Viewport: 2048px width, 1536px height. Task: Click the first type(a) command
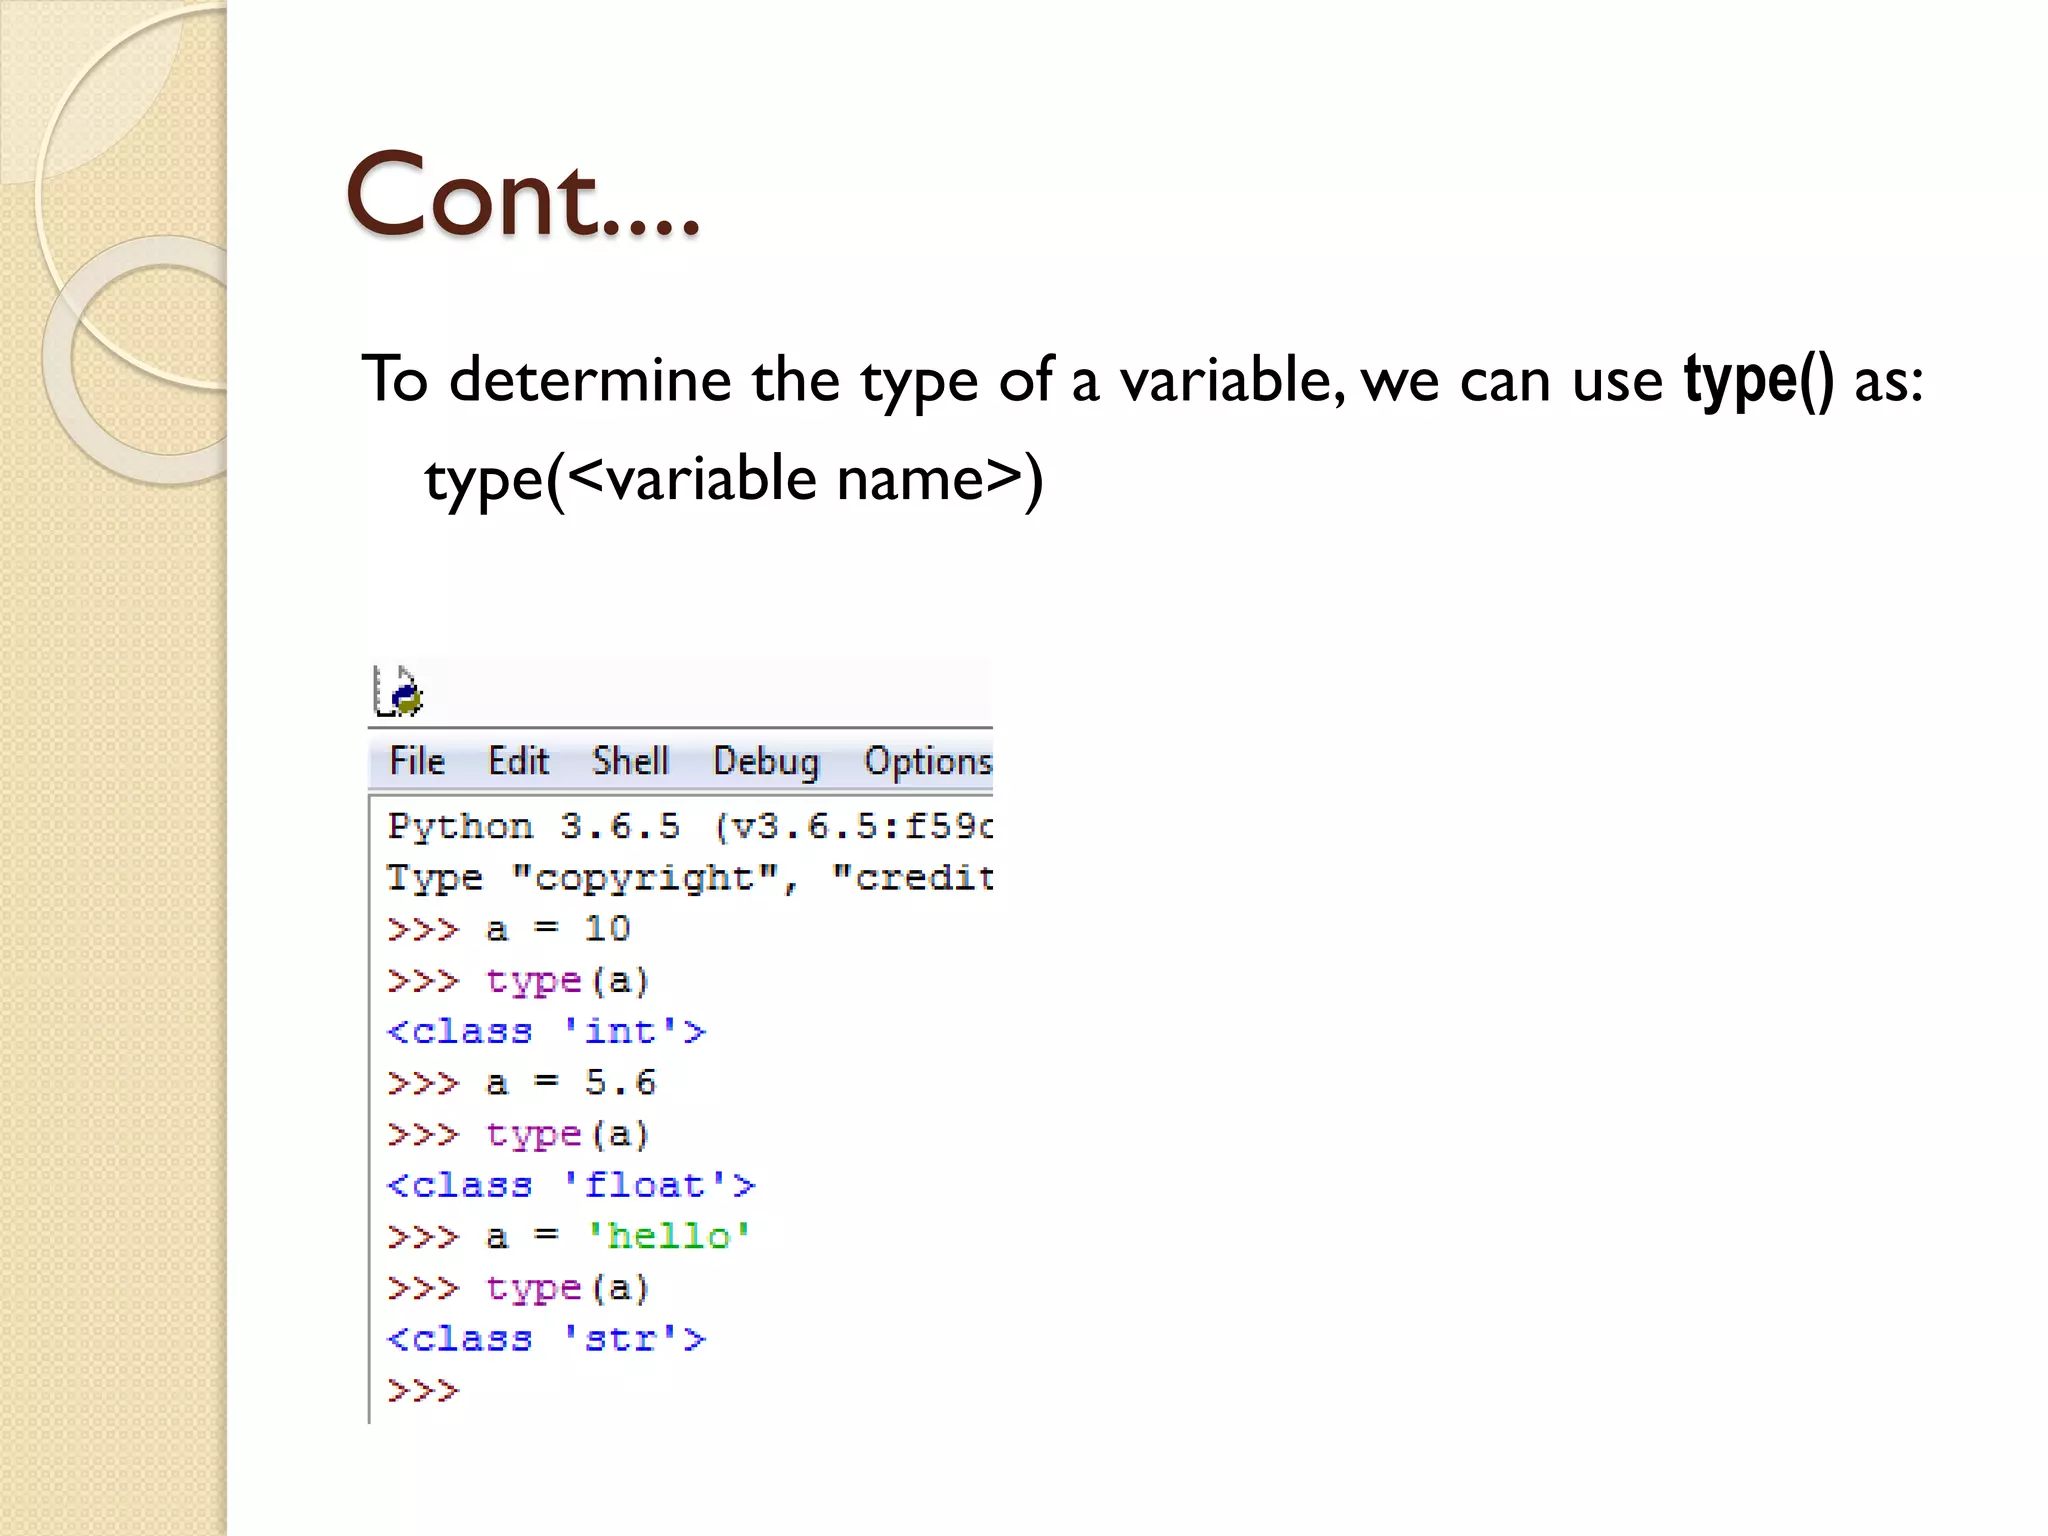click(567, 981)
